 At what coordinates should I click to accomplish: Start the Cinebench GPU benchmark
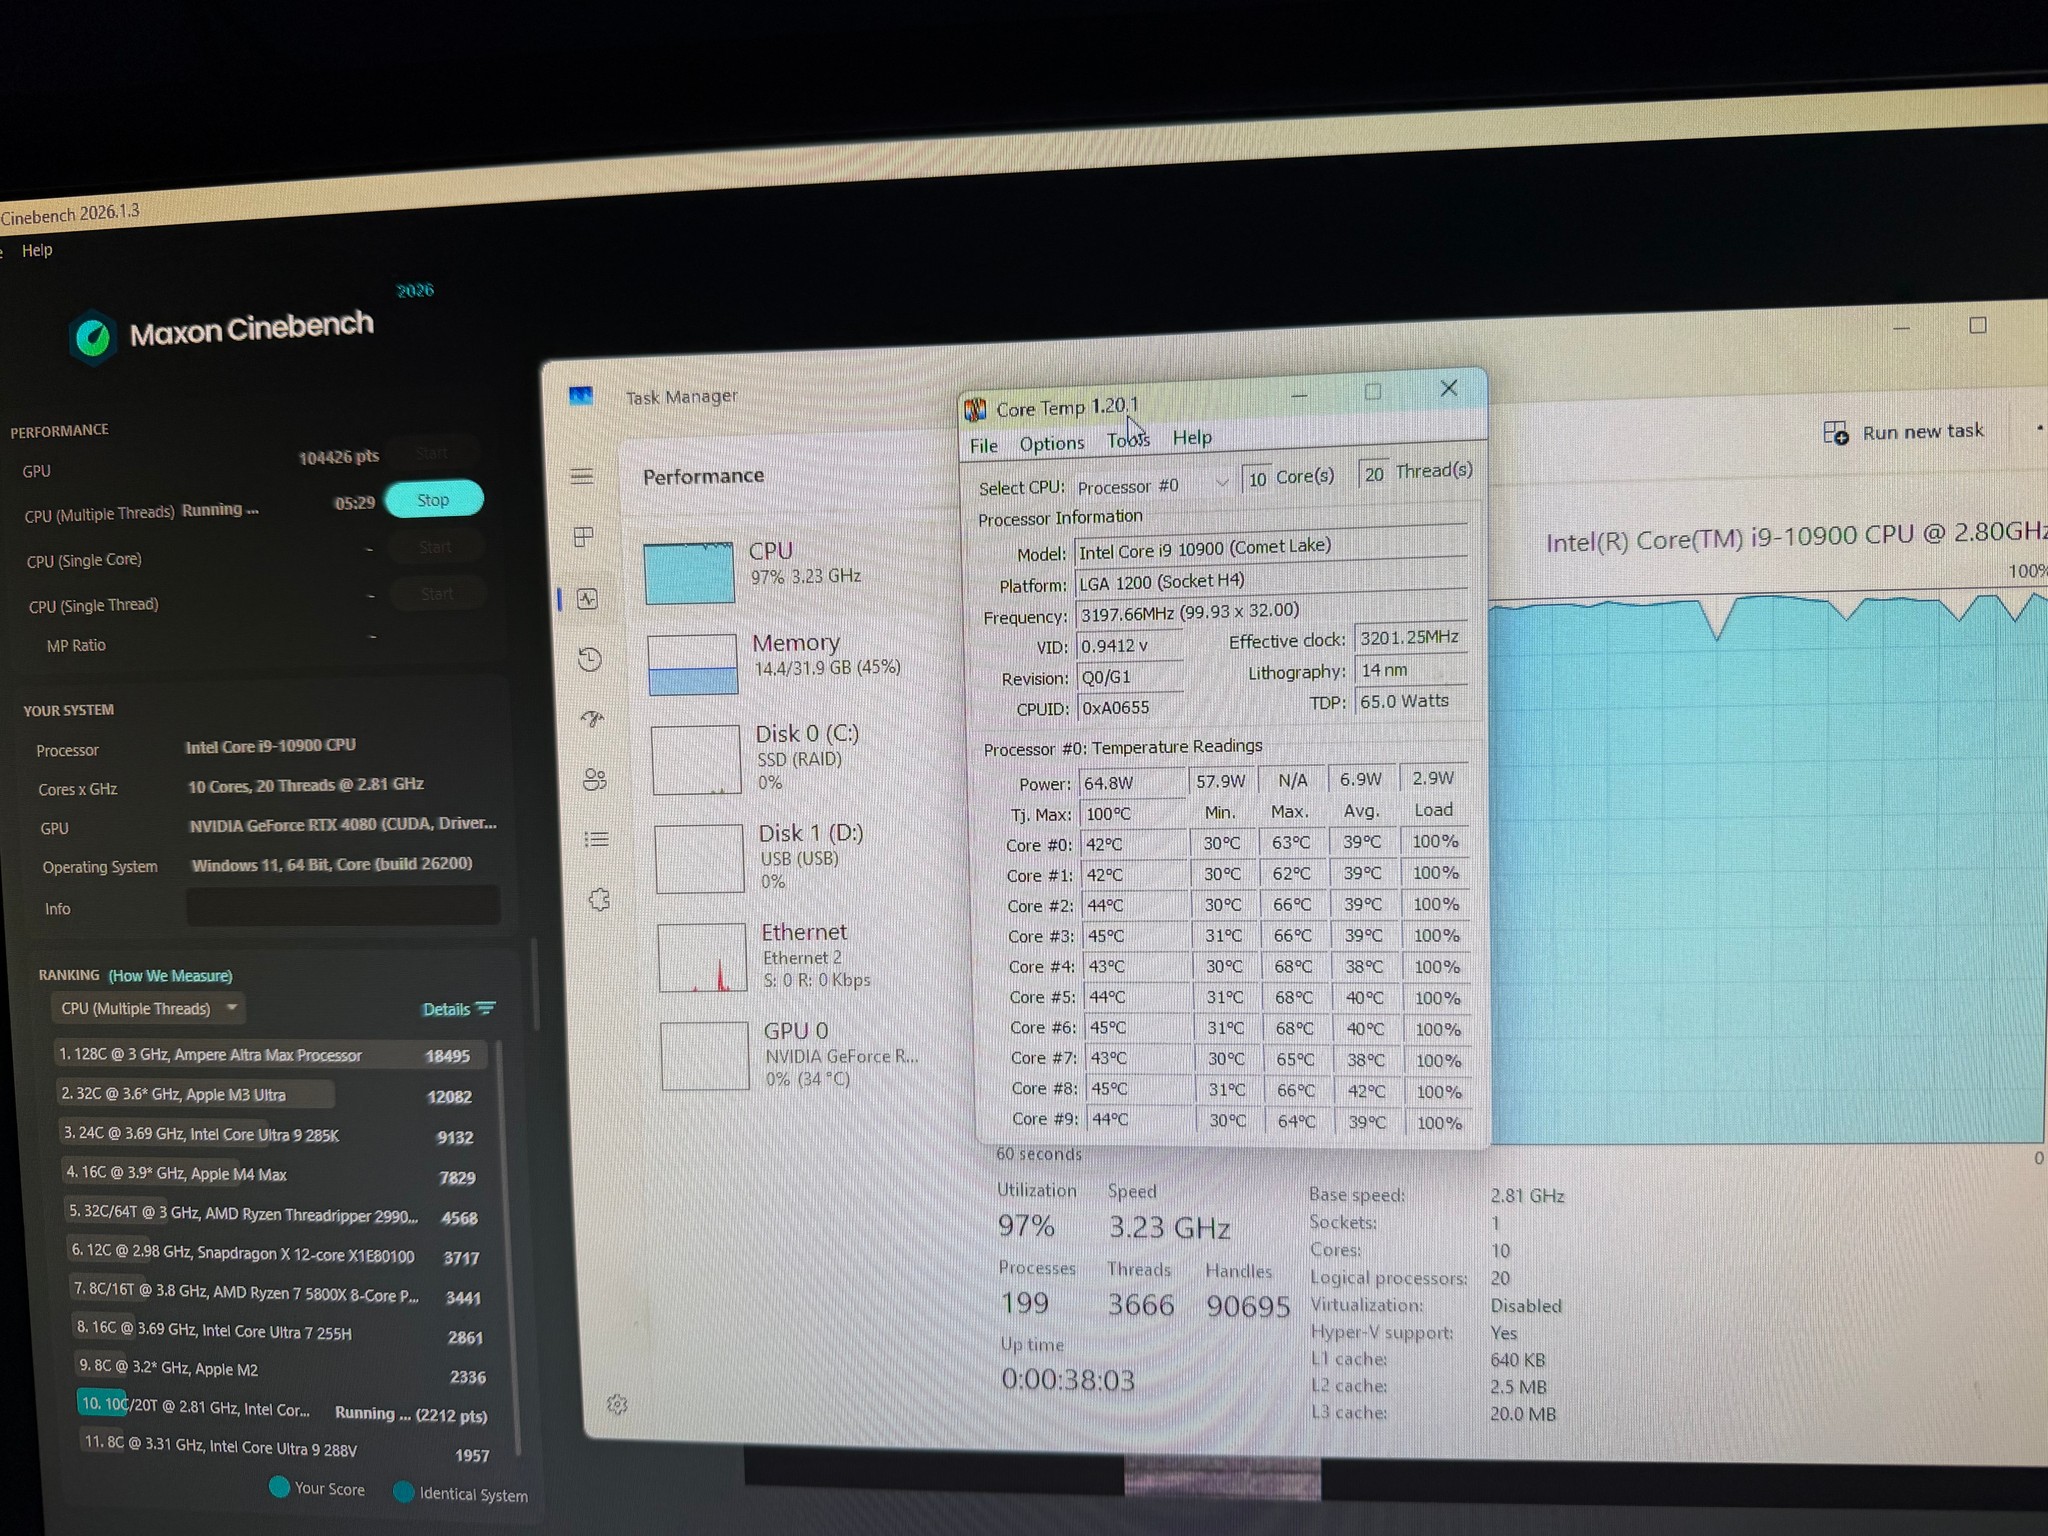point(432,453)
